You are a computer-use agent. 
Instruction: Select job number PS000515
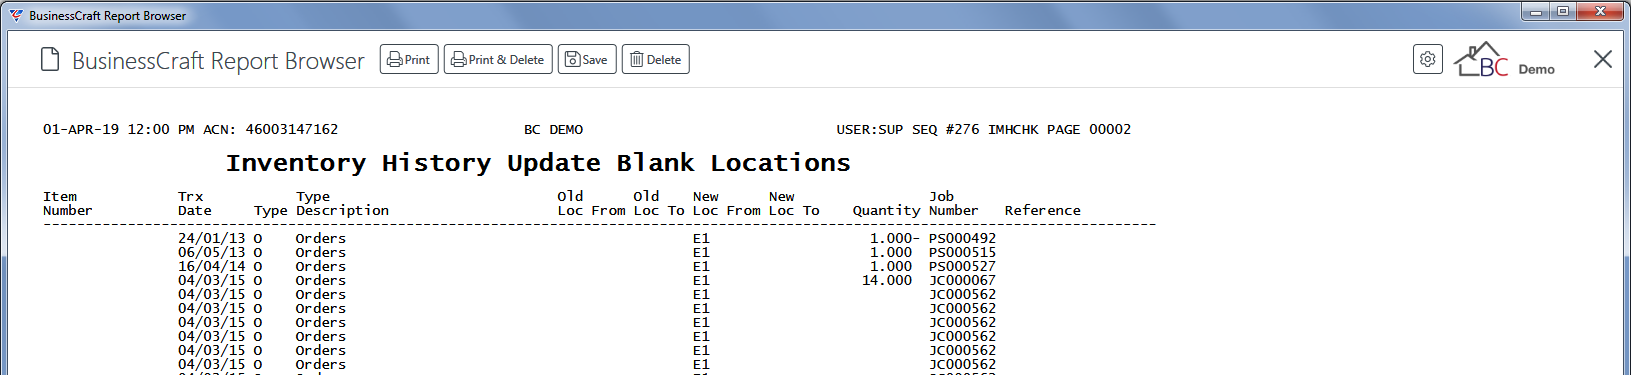pyautogui.click(x=962, y=253)
